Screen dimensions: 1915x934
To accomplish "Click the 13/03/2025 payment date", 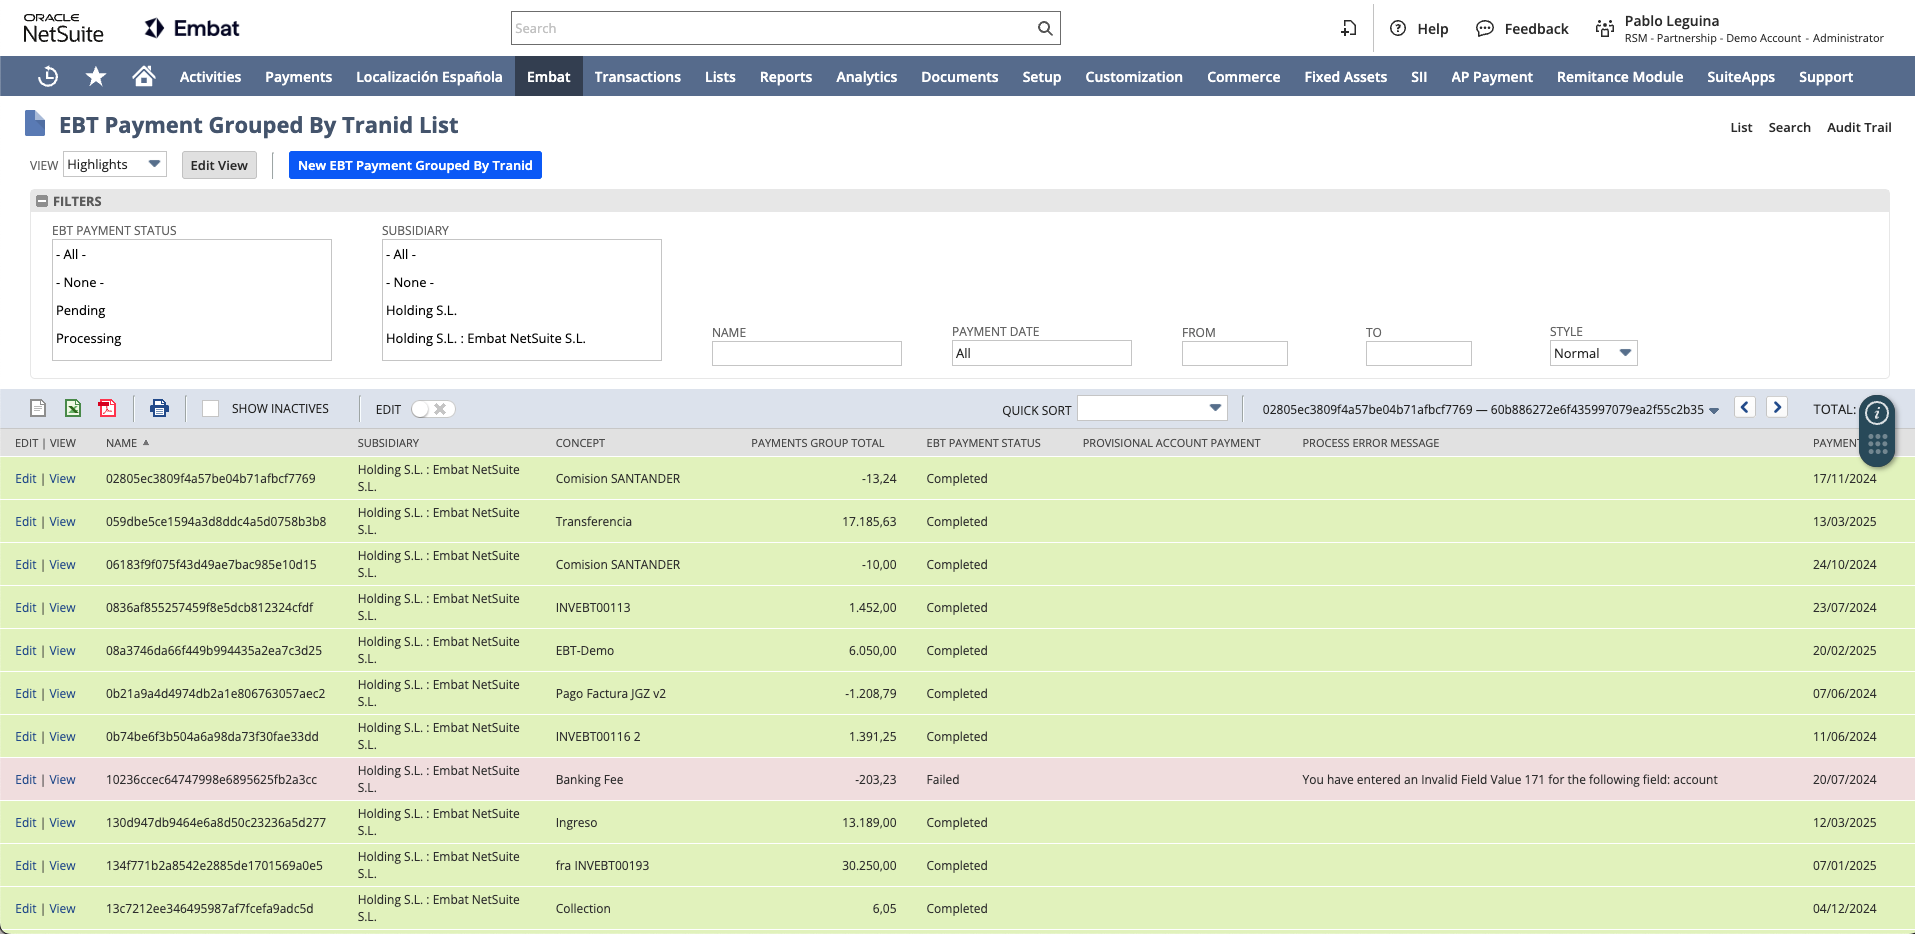I will click(1844, 522).
